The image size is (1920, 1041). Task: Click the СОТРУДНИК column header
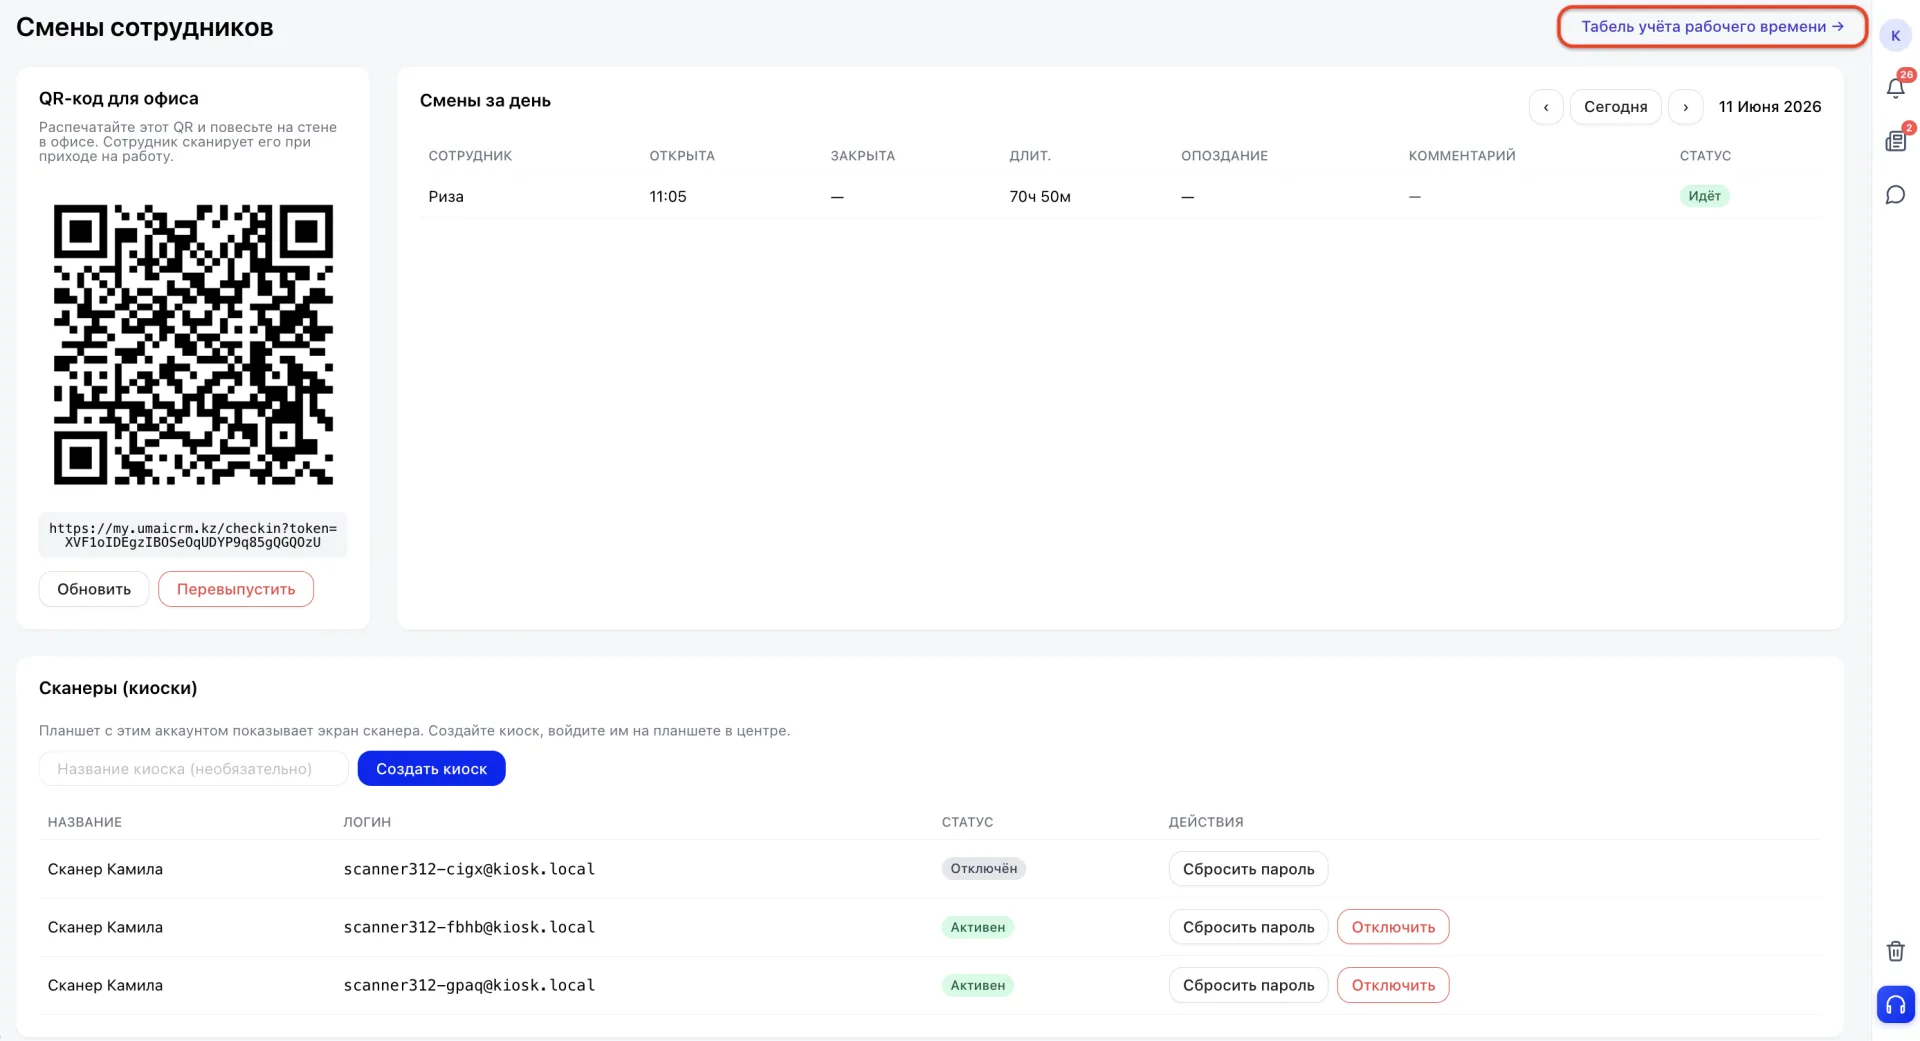tap(470, 156)
